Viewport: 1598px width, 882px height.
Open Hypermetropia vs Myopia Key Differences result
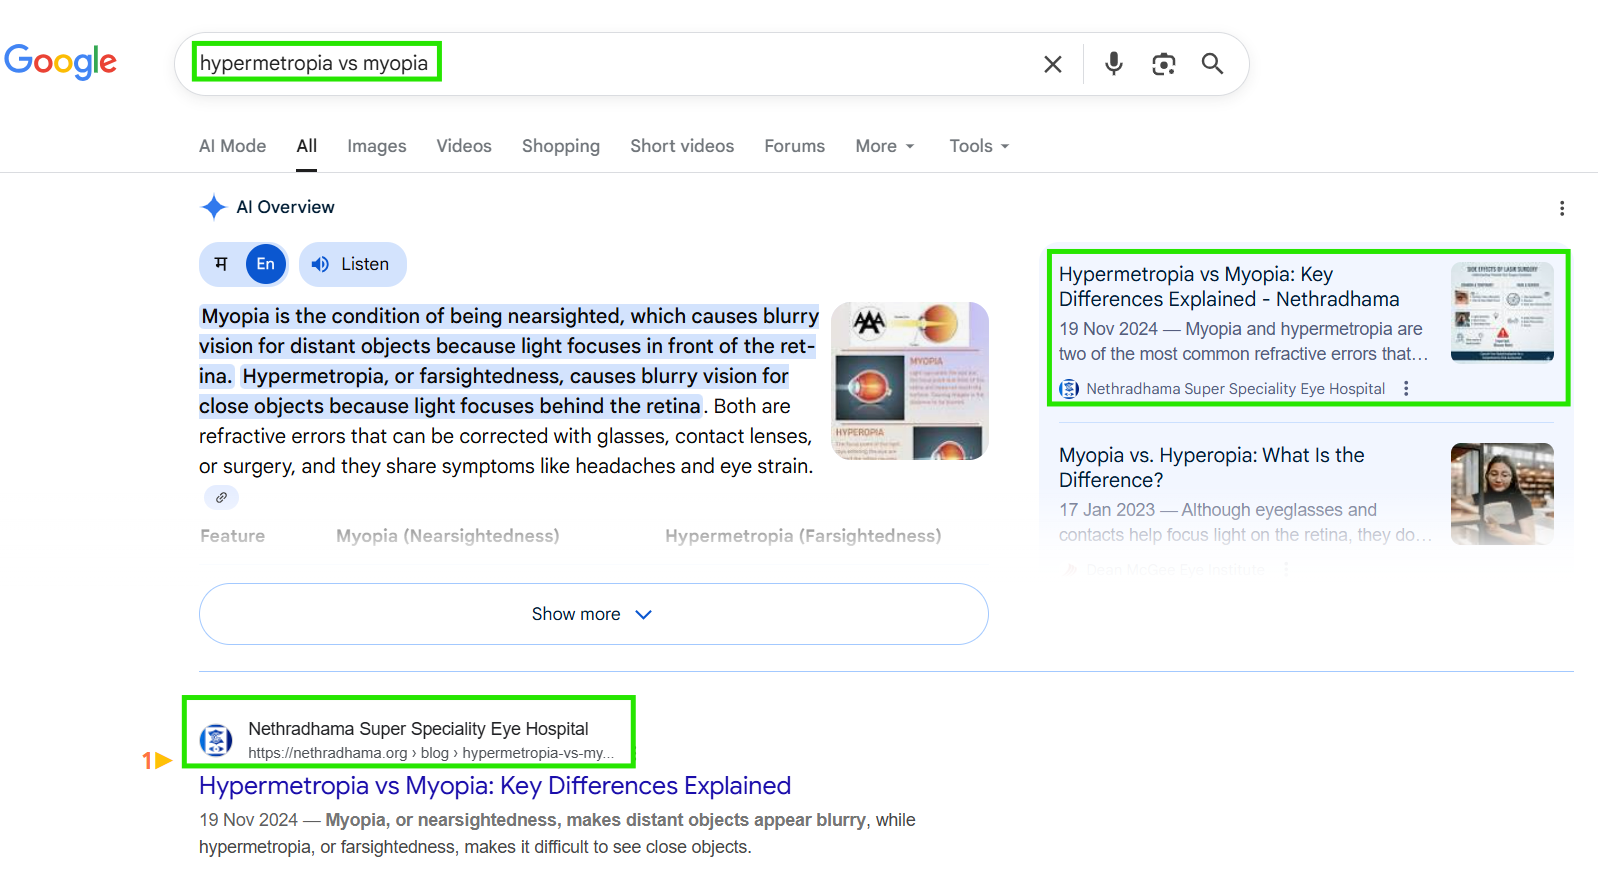[494, 786]
